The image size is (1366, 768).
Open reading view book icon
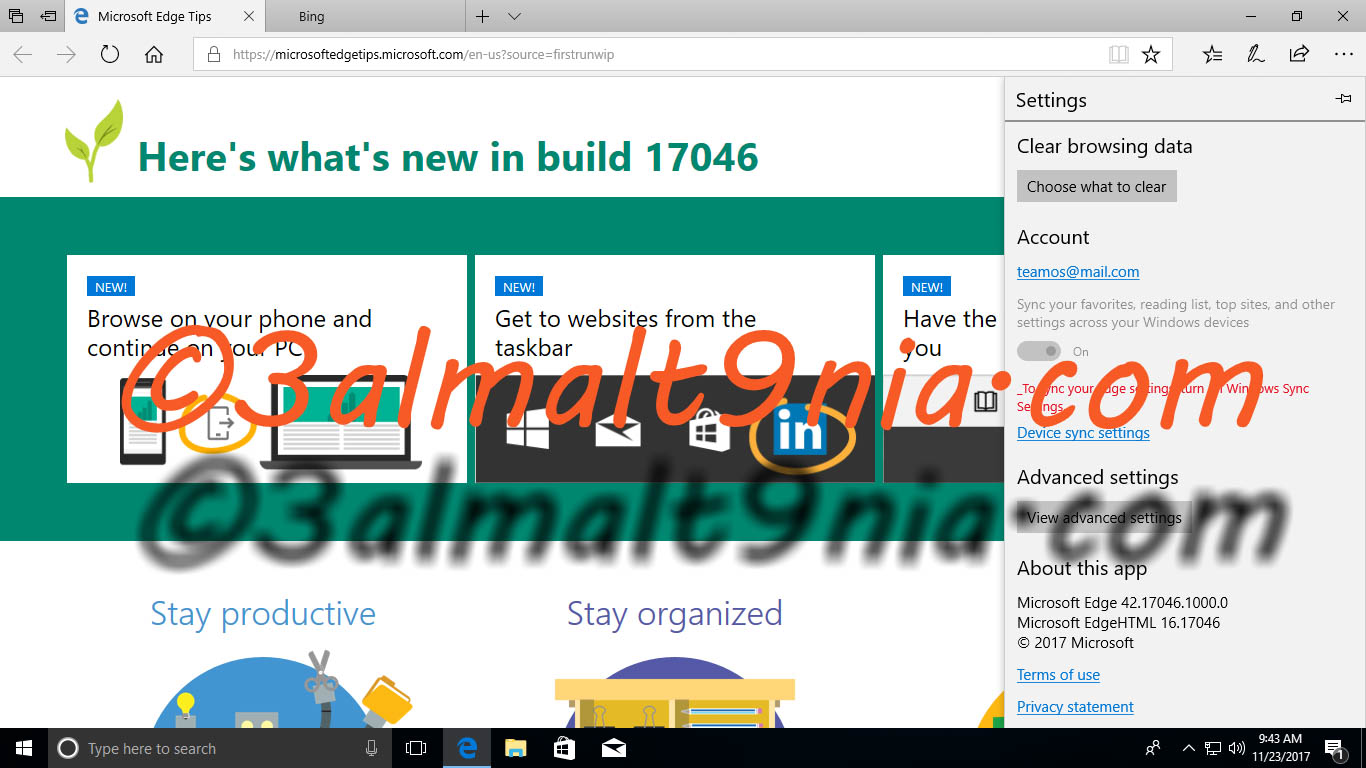pyautogui.click(x=1119, y=55)
